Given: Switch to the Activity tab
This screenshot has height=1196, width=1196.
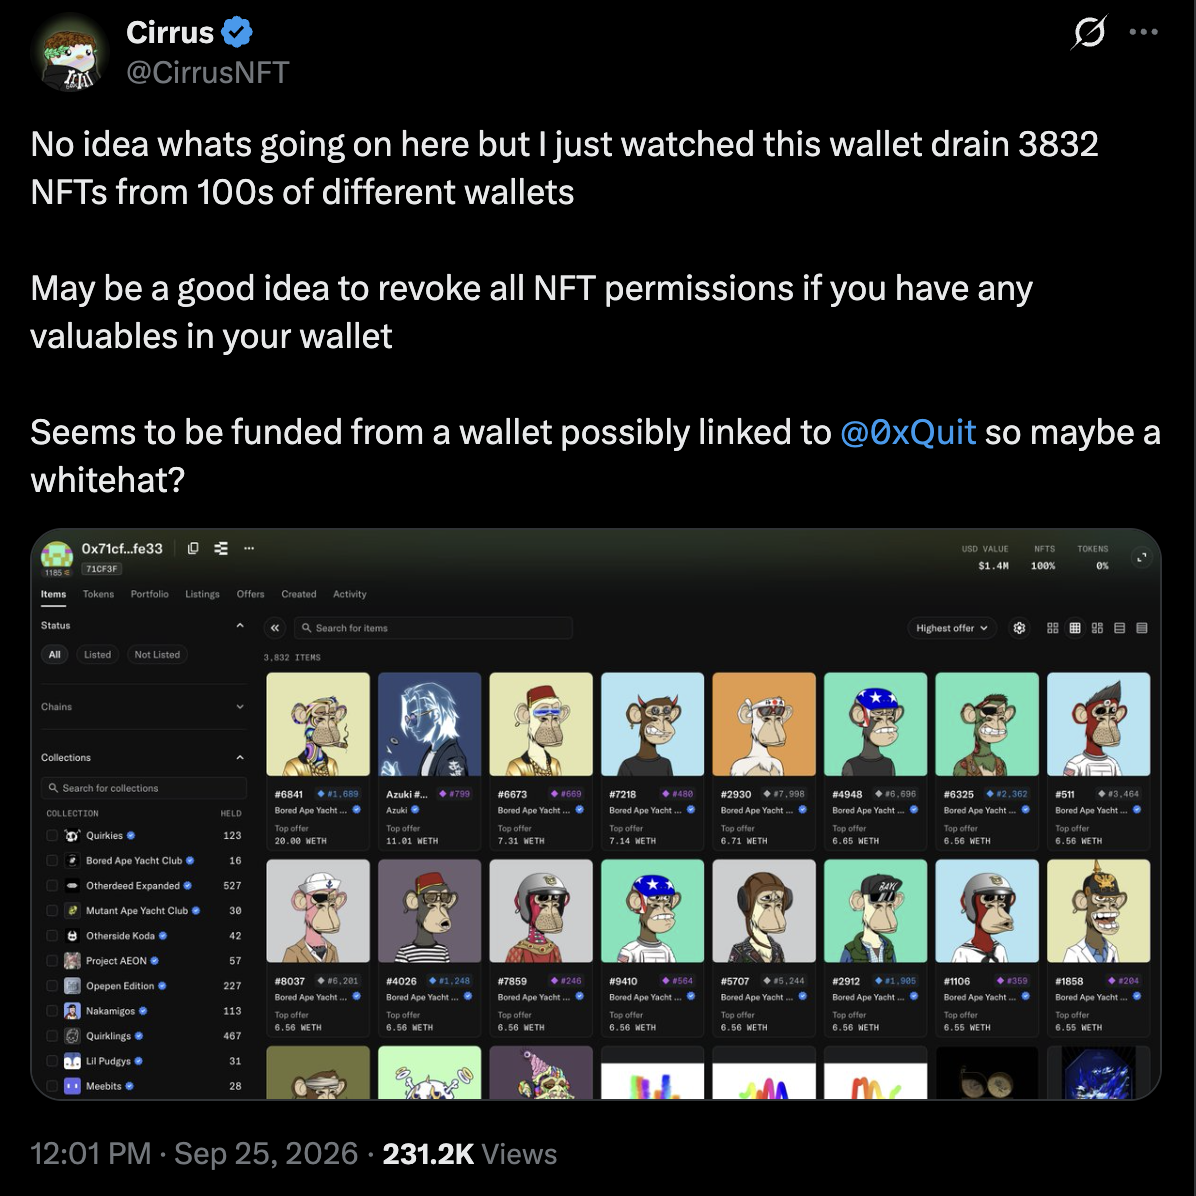Looking at the screenshot, I should [349, 594].
